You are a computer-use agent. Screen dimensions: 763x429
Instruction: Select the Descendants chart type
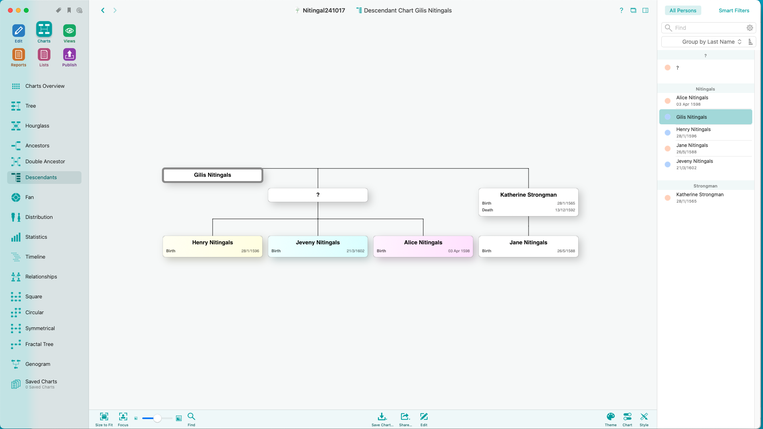[44, 178]
